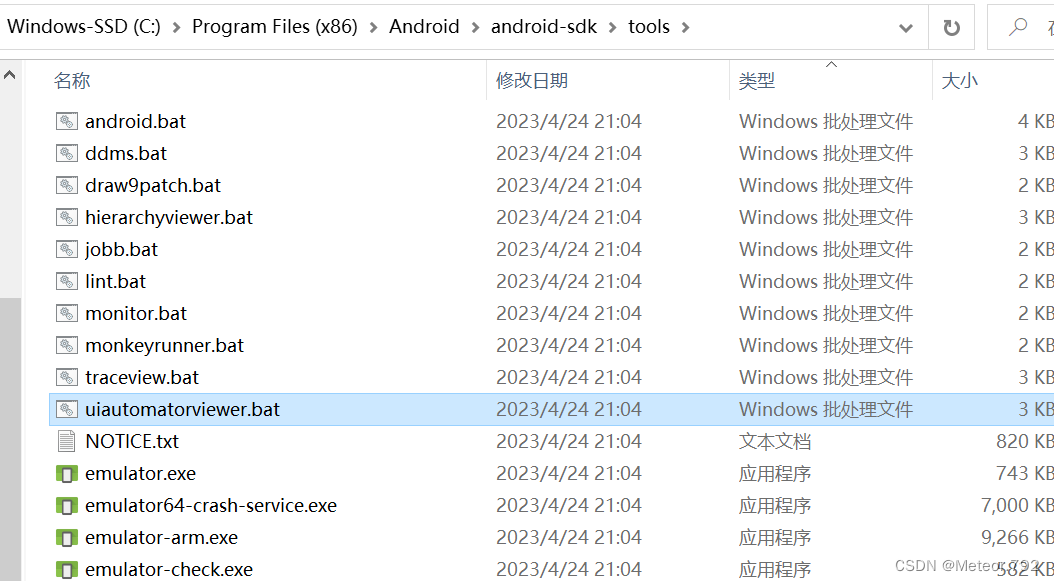Toggle sort order on 类型 column
Screen dimensions: 1054x581
click(756, 80)
